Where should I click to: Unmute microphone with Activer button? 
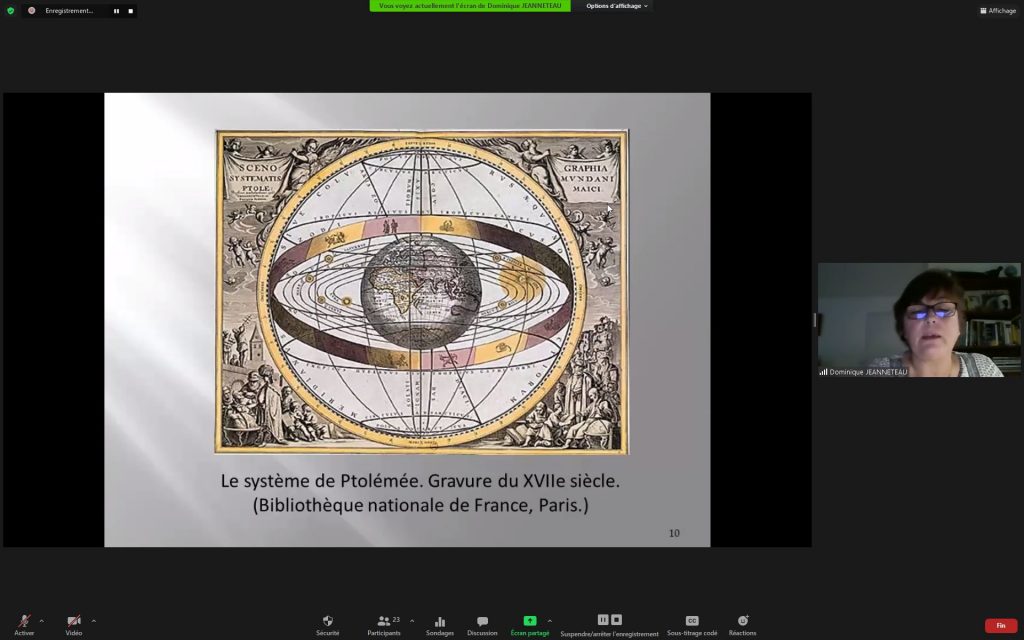(x=24, y=625)
